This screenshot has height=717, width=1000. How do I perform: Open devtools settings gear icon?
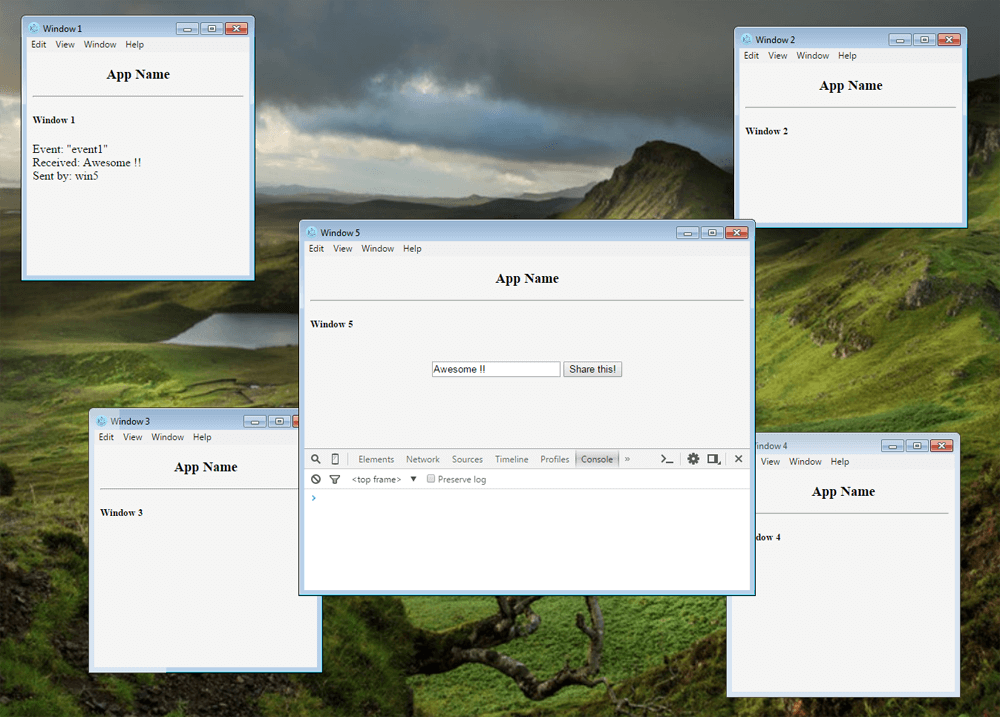click(x=693, y=459)
